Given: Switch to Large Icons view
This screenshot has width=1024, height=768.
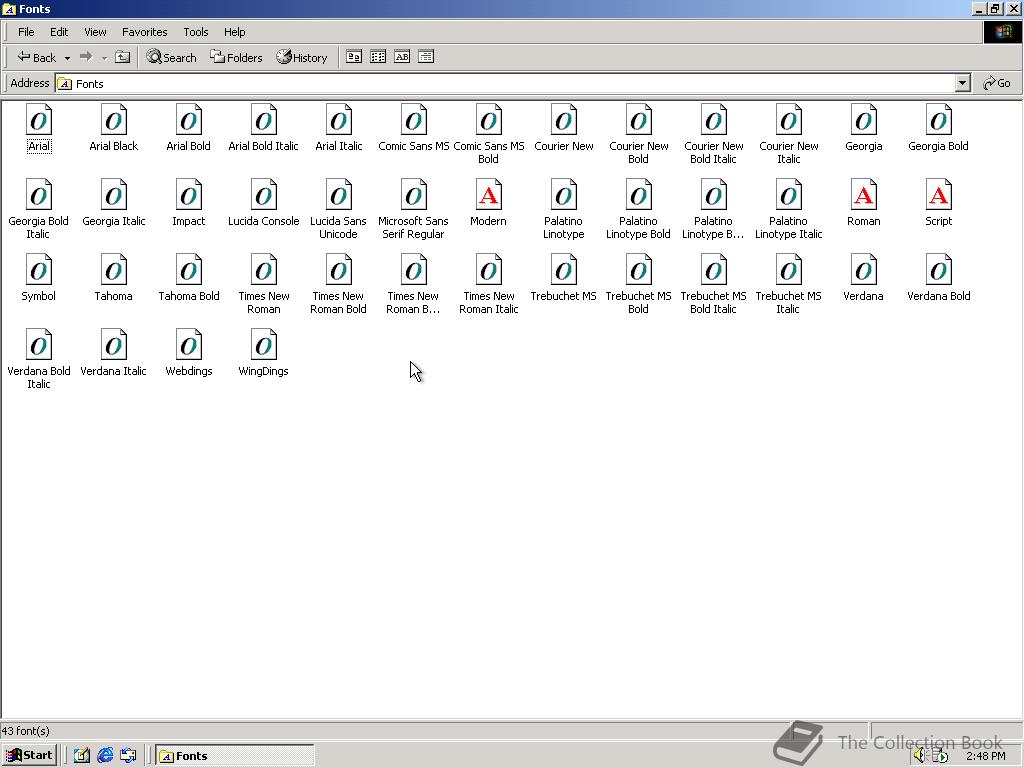Looking at the screenshot, I should coord(353,57).
